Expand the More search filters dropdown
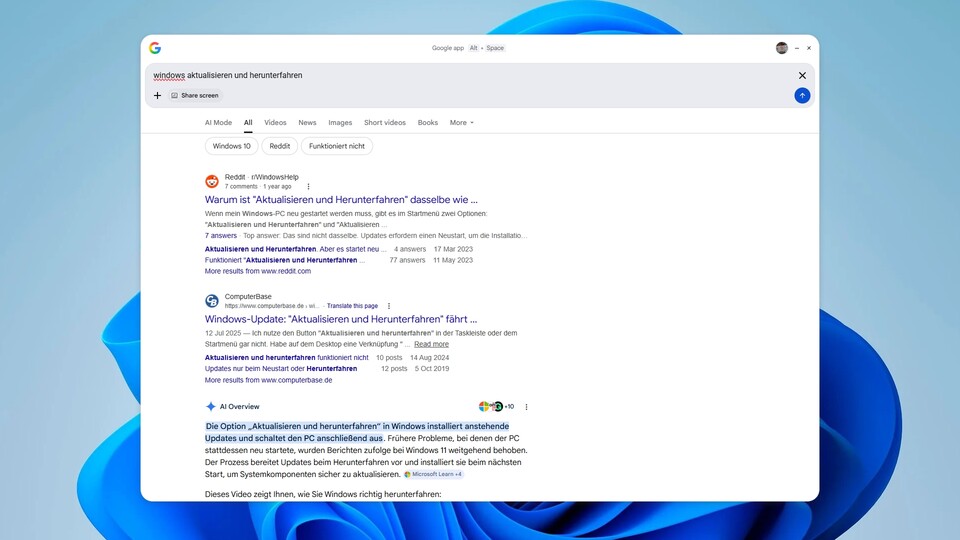Image resolution: width=960 pixels, height=540 pixels. click(461, 123)
